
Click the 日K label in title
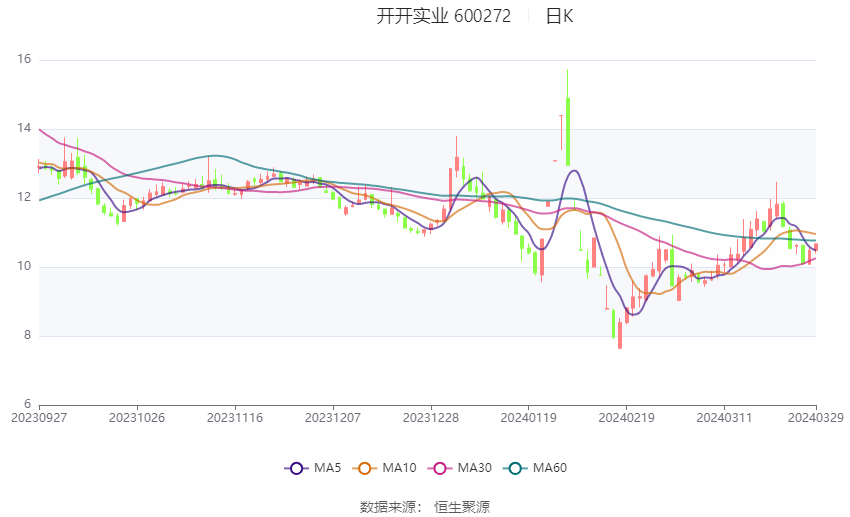[x=559, y=16]
